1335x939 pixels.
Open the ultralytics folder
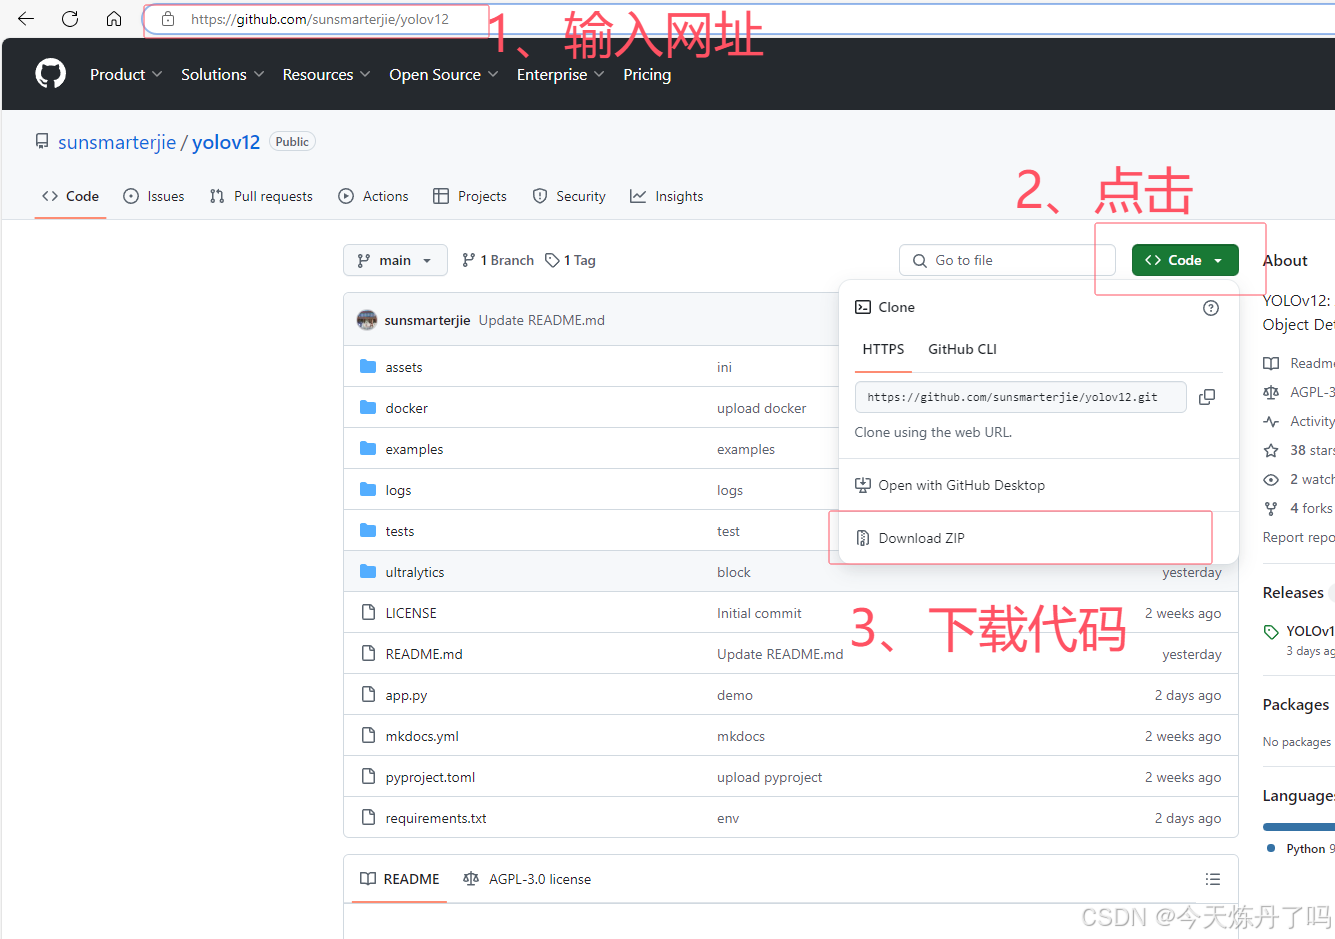click(x=415, y=572)
